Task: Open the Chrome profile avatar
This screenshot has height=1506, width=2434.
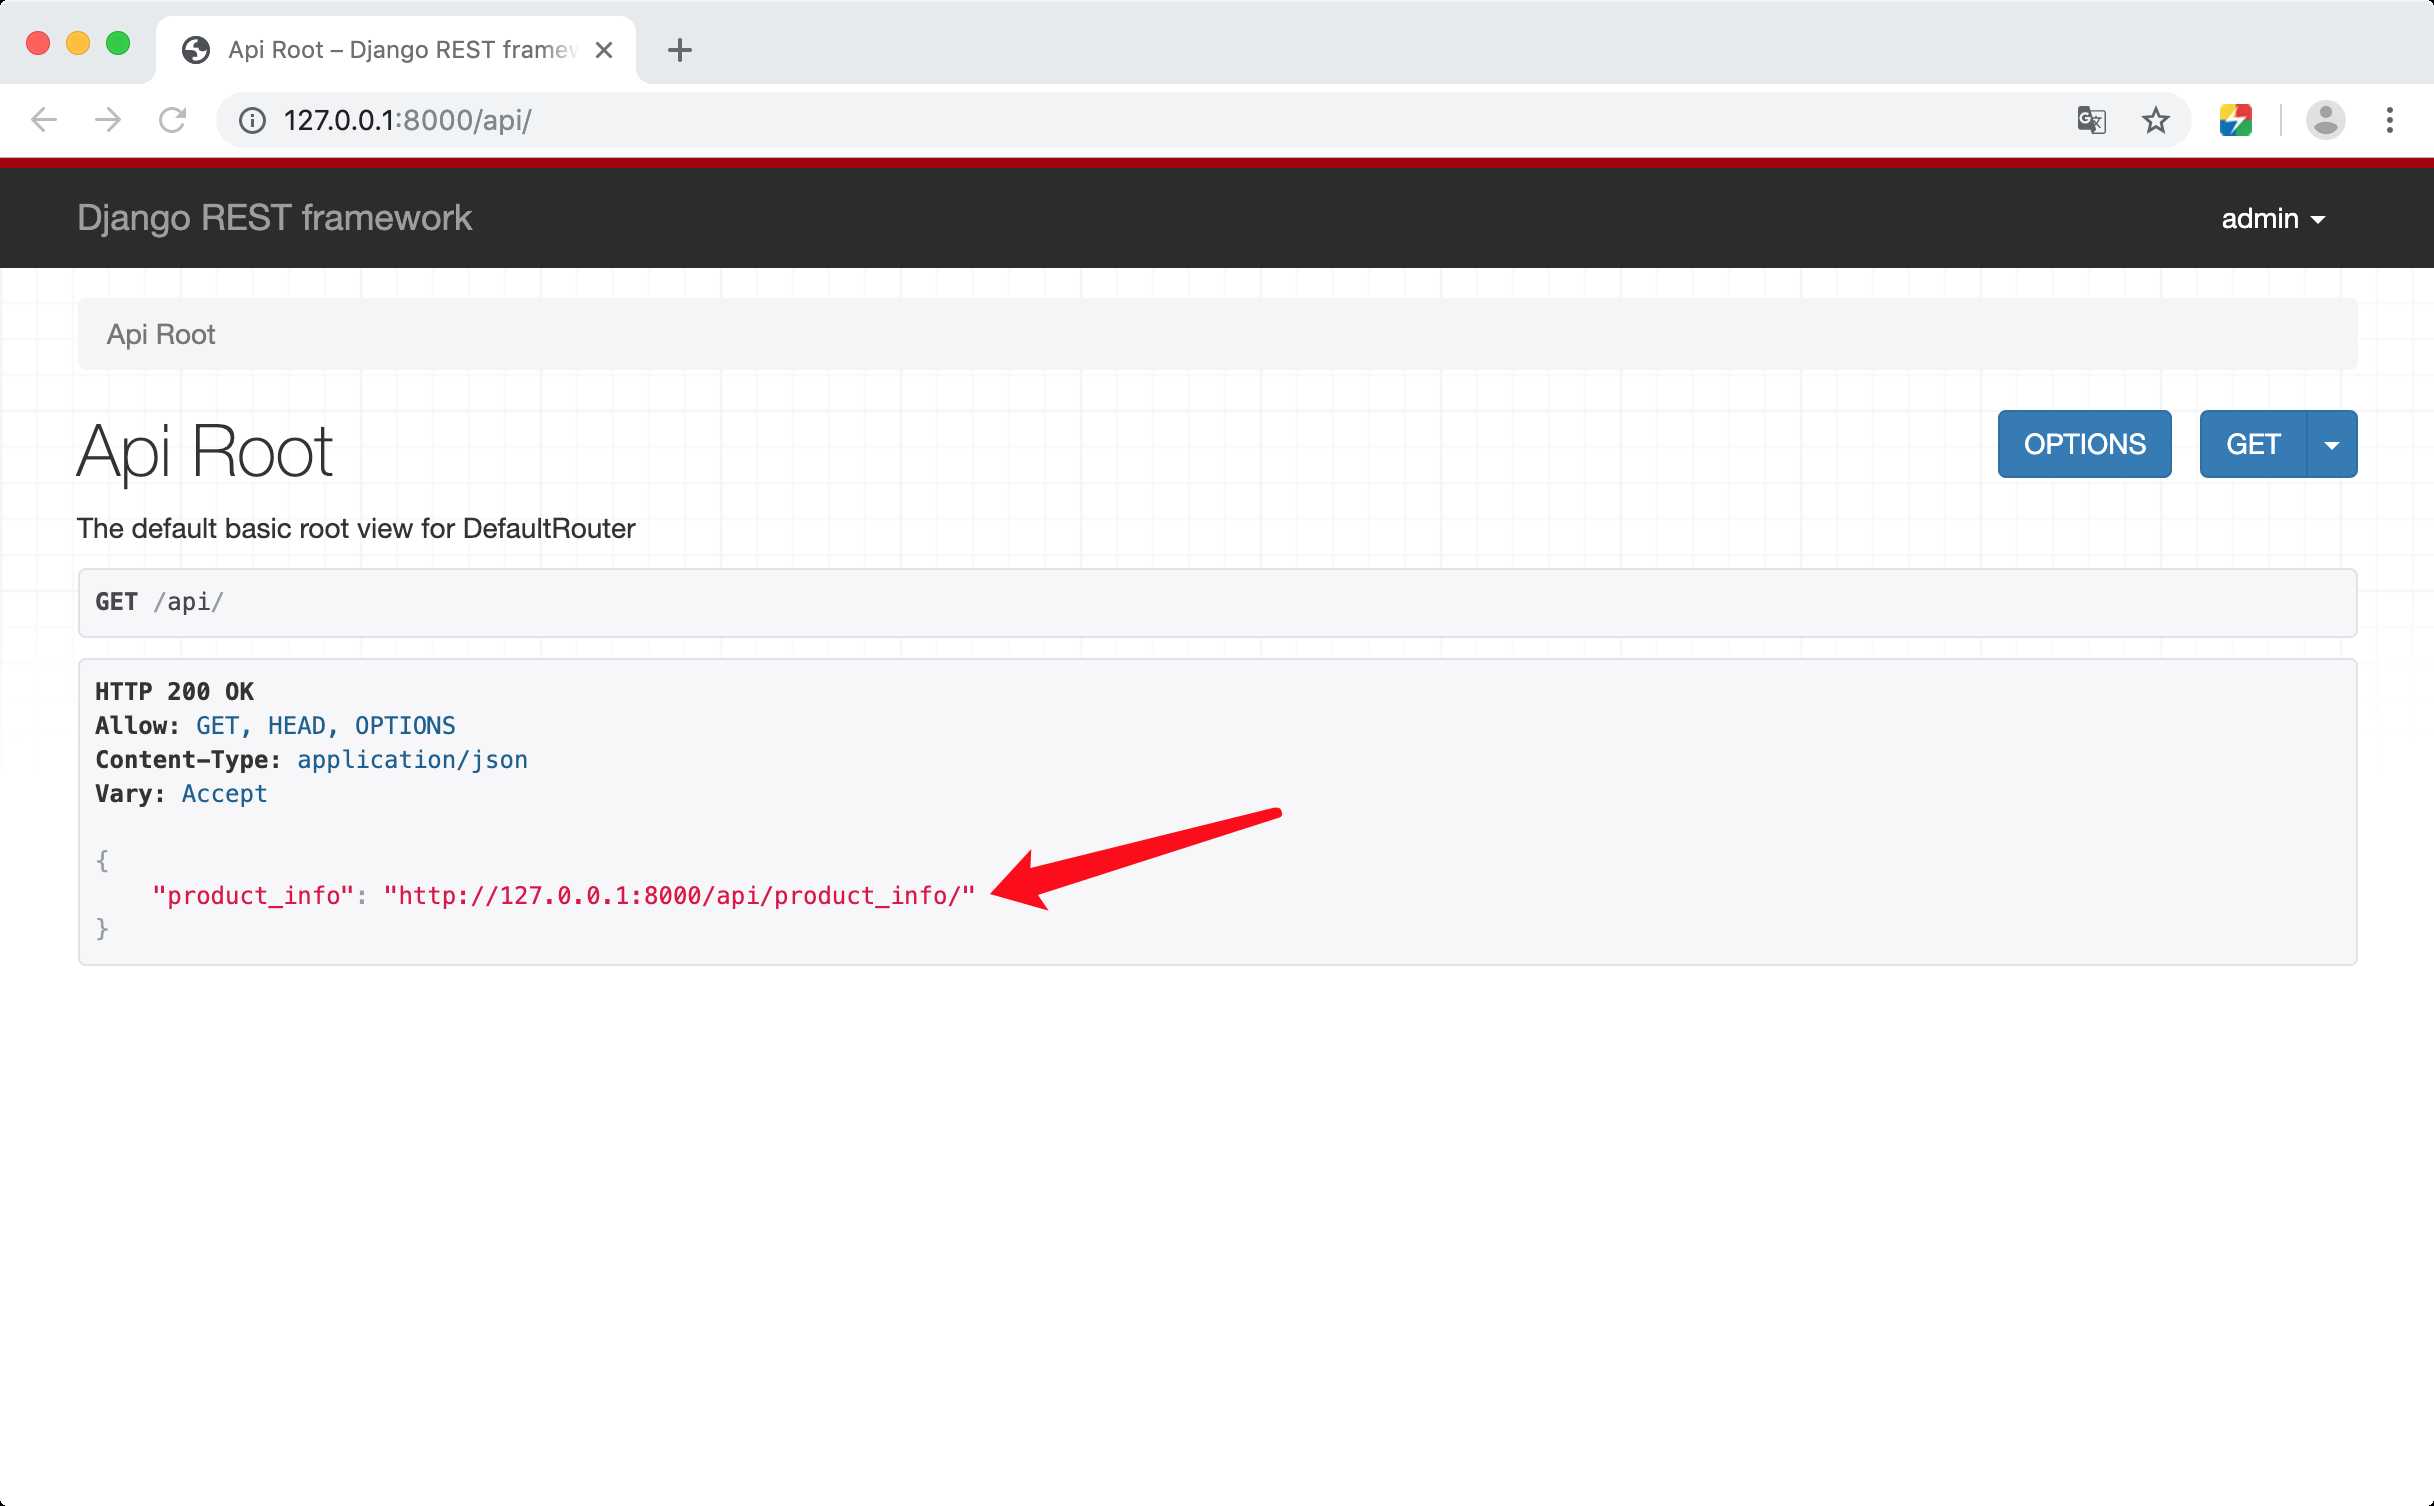Action: click(x=2325, y=120)
